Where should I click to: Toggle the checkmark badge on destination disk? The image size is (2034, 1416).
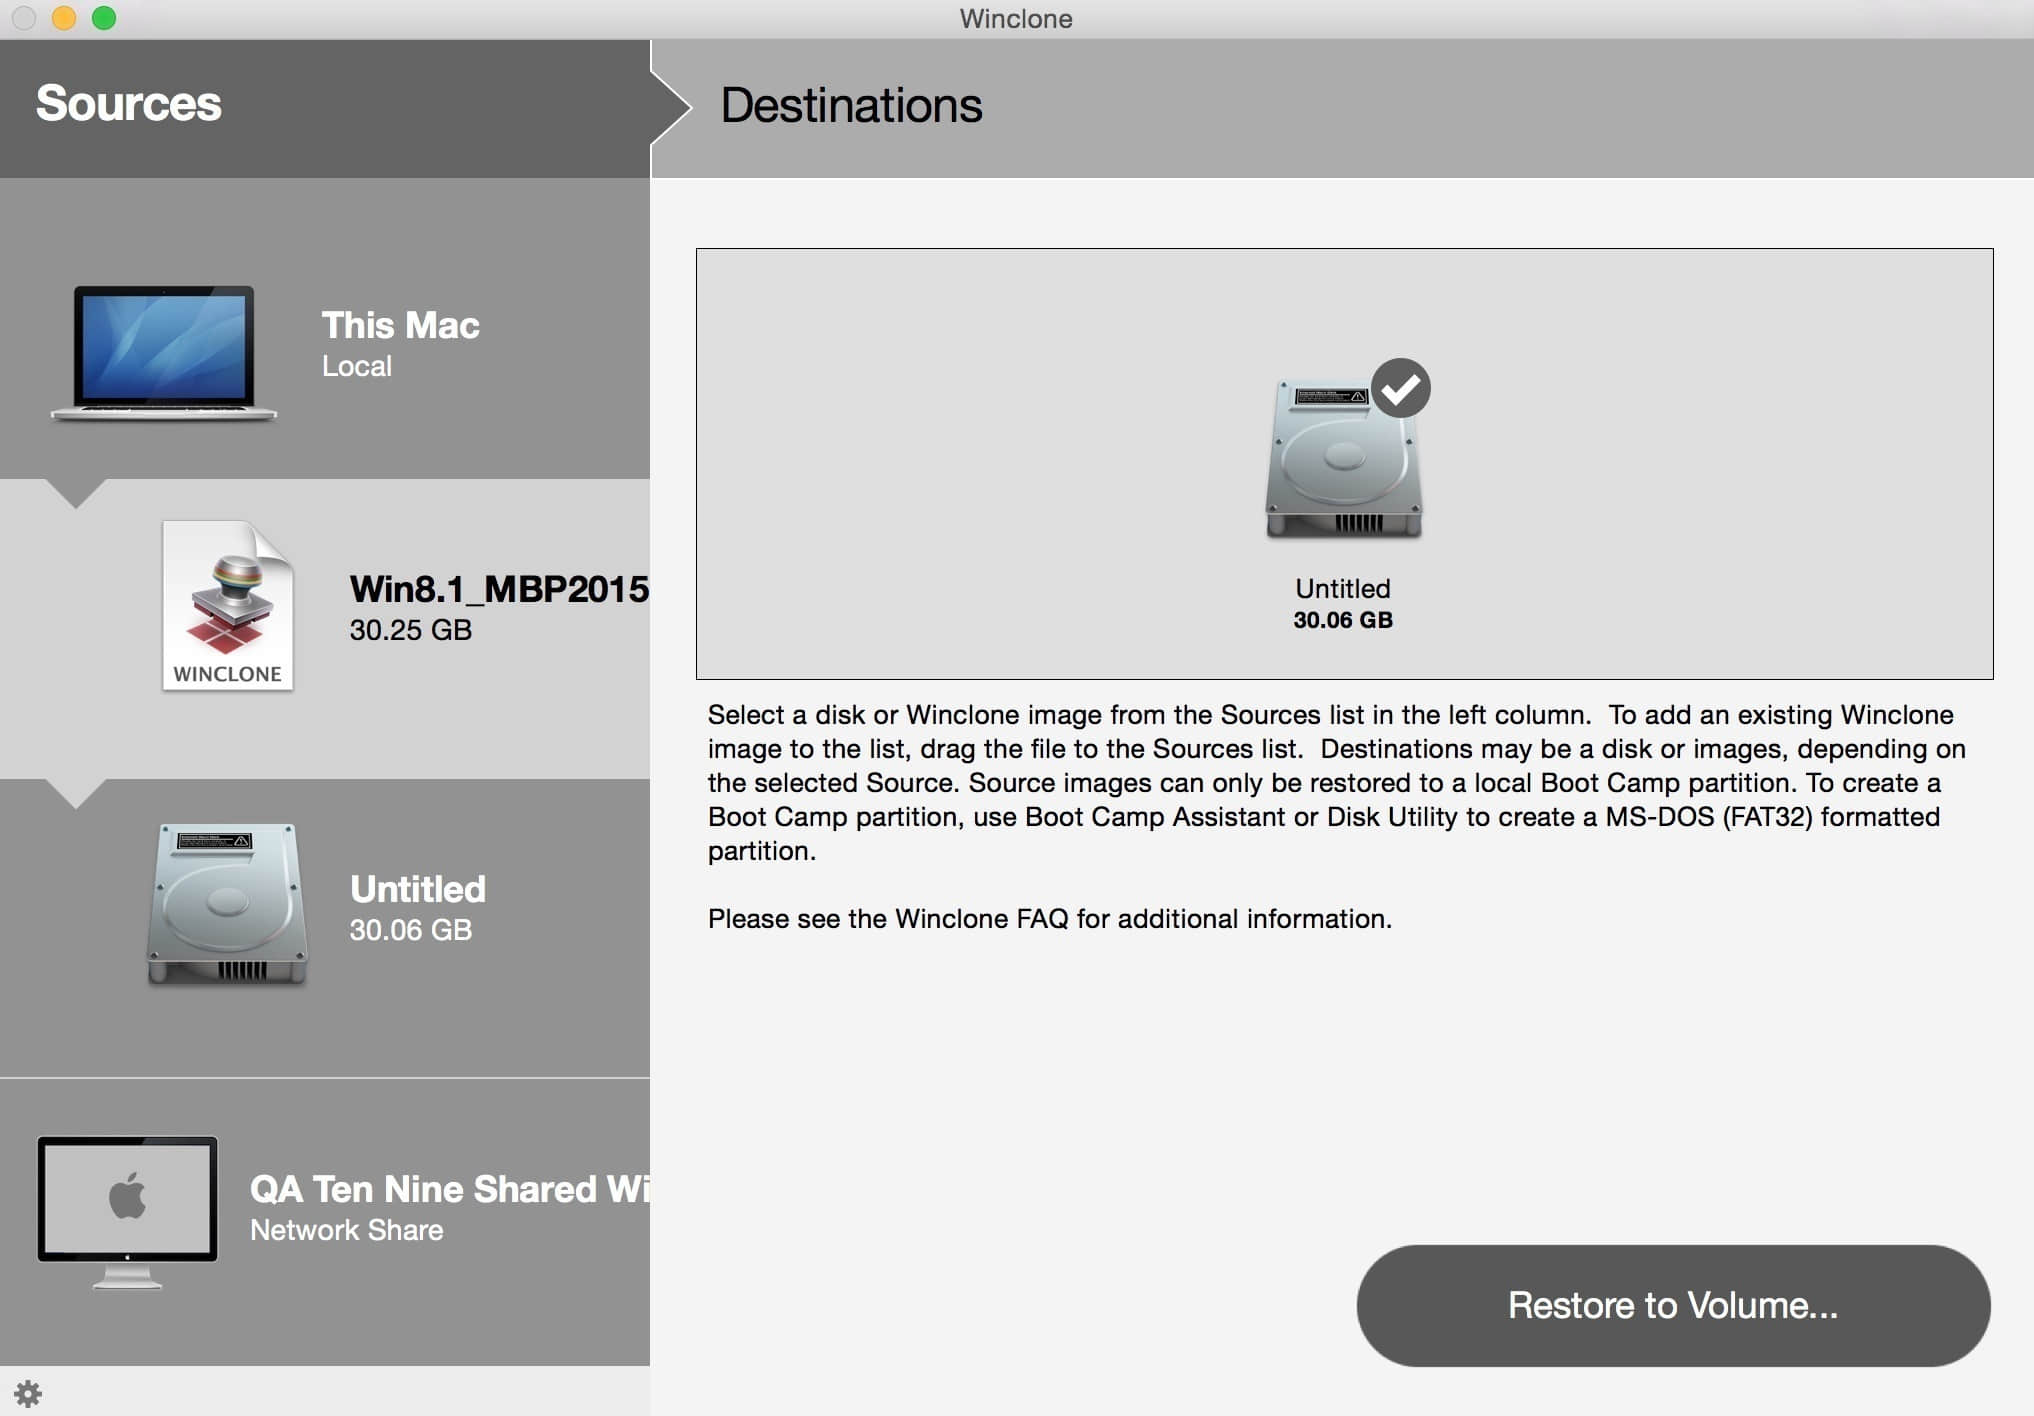[x=1400, y=388]
